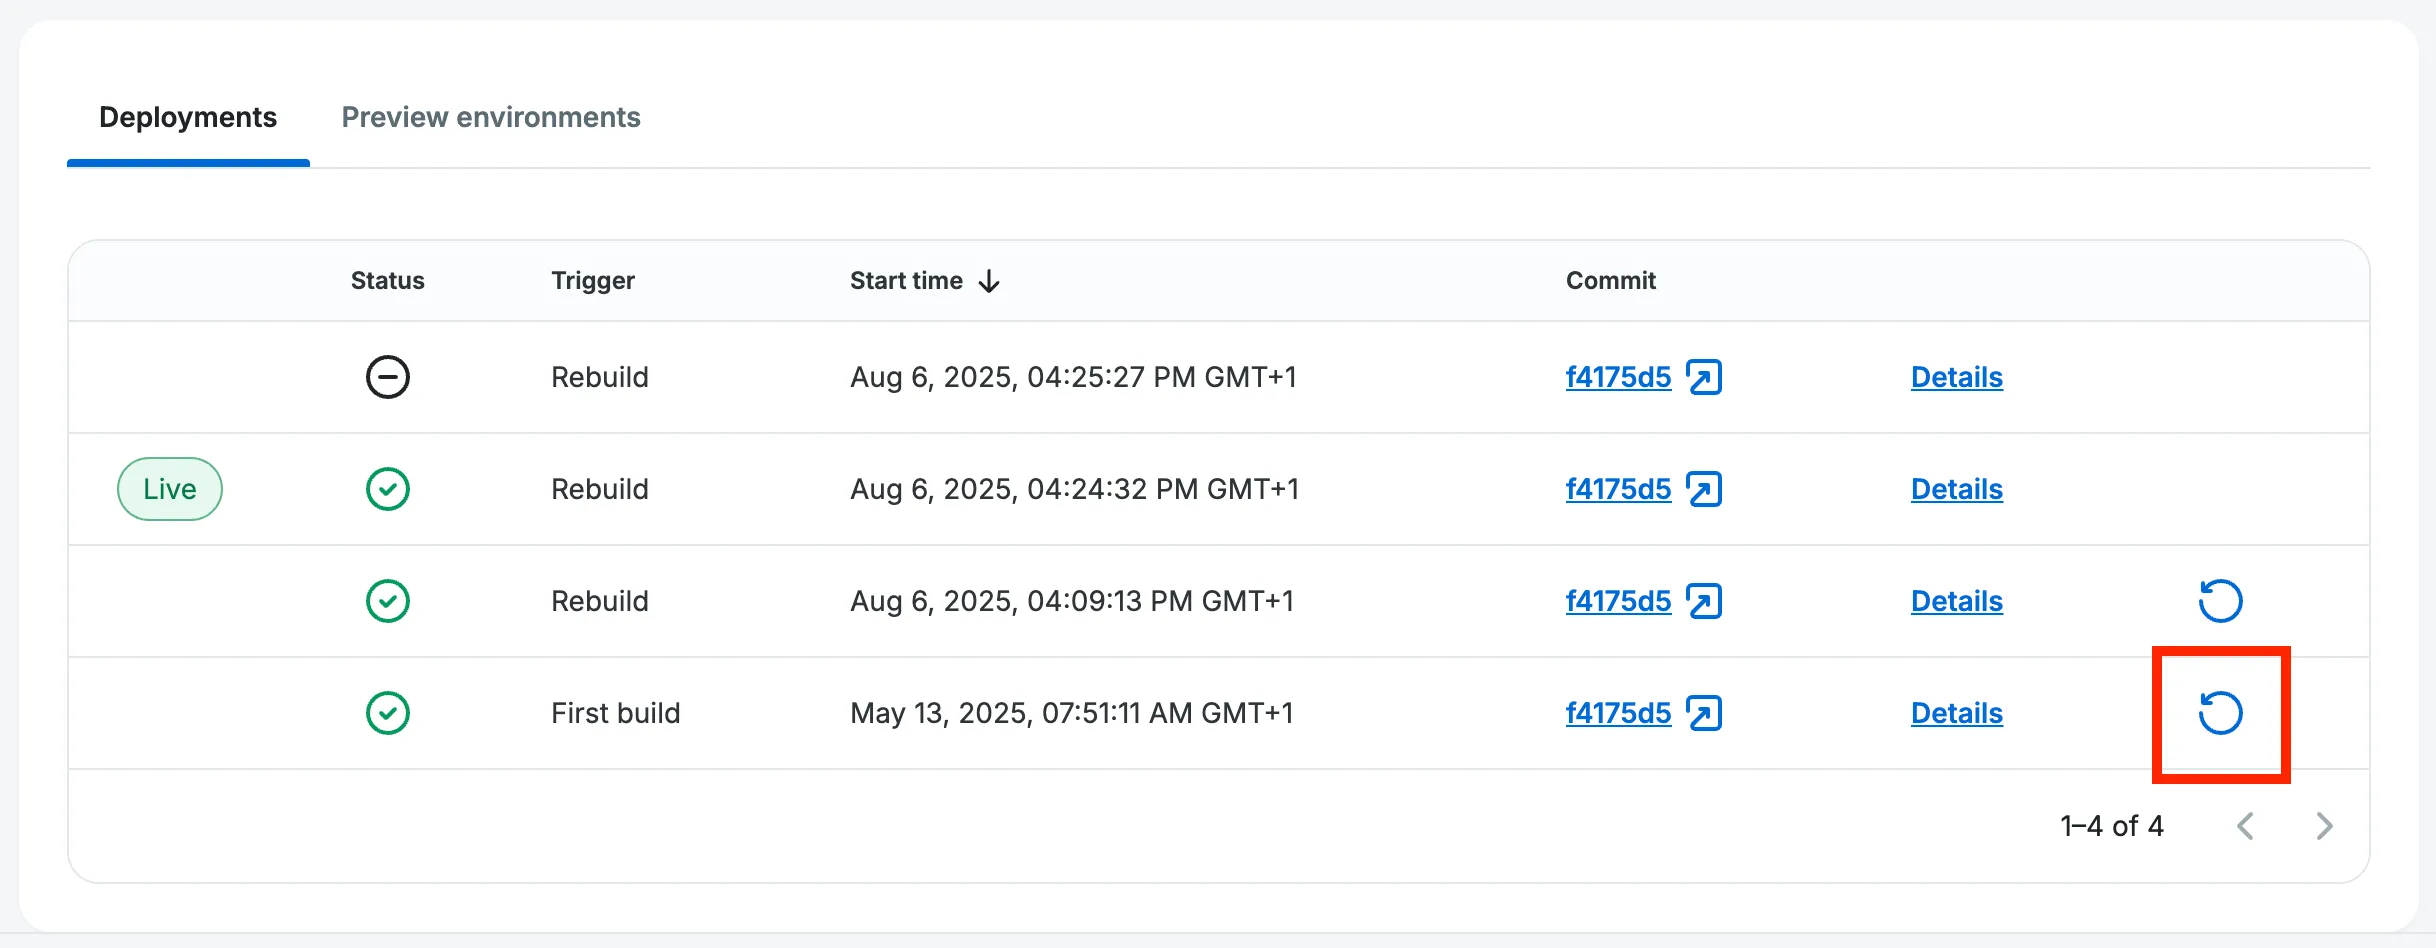Go to next page of deployments
The width and height of the screenshot is (2436, 948).
[x=2324, y=826]
